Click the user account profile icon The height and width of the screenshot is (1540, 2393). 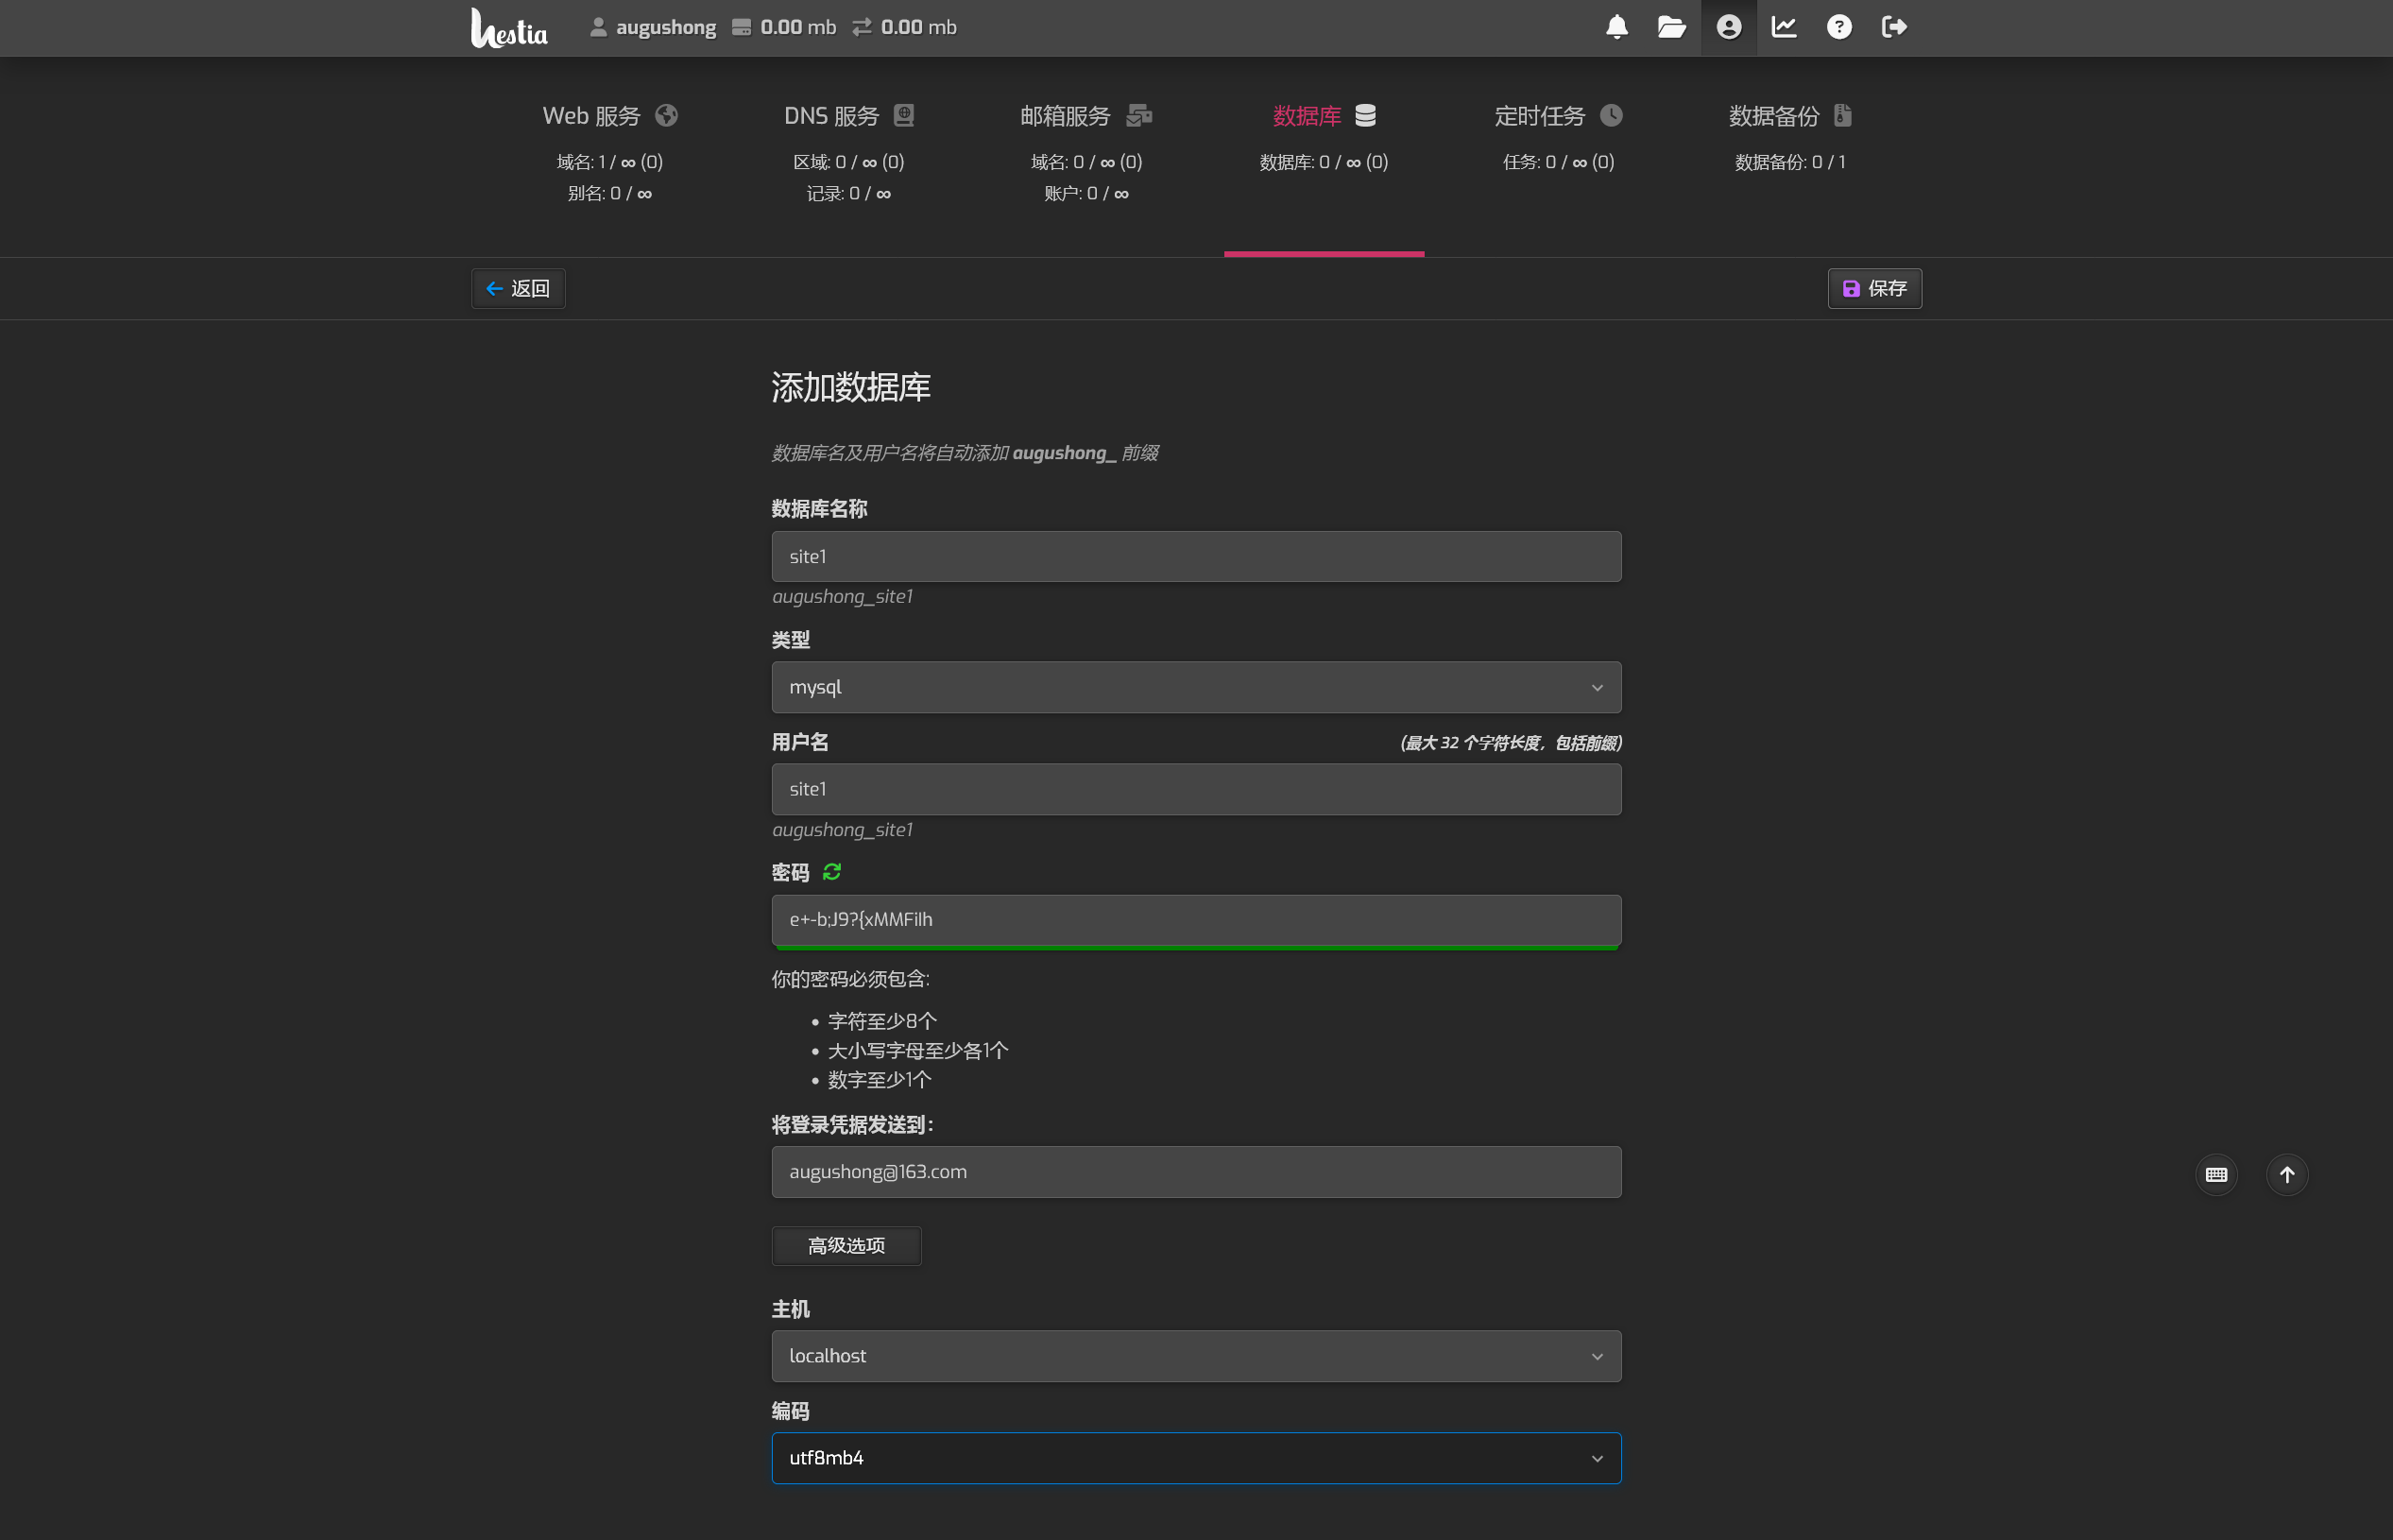pyautogui.click(x=1728, y=27)
